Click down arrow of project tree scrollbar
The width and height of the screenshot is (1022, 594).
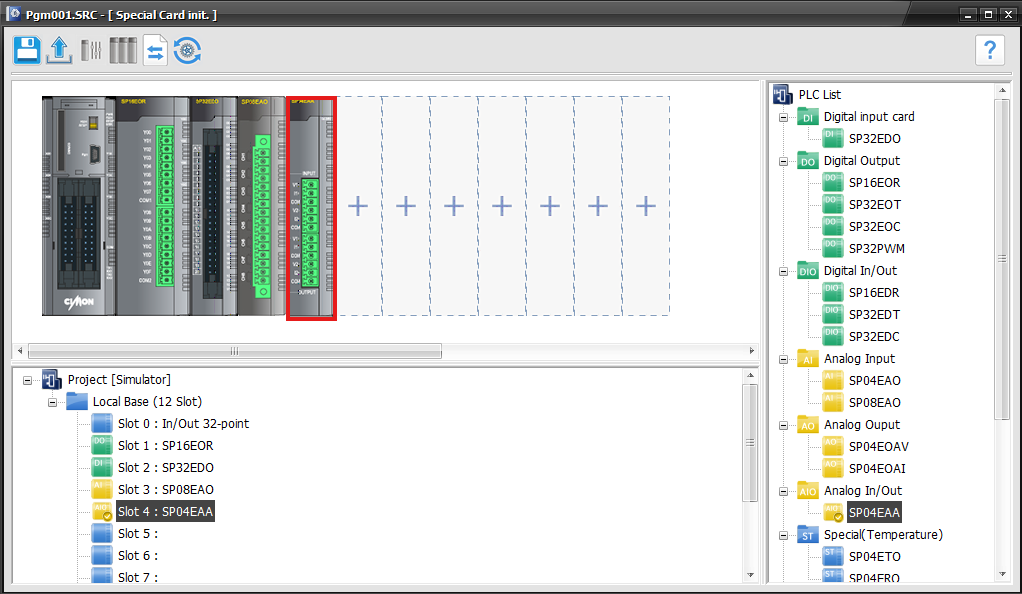point(750,575)
